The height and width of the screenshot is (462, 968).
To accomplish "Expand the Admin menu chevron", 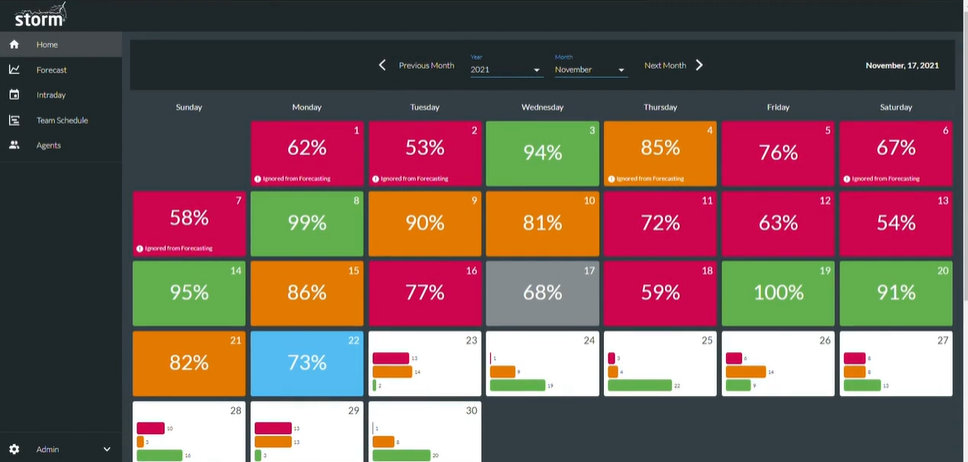I will (x=107, y=450).
